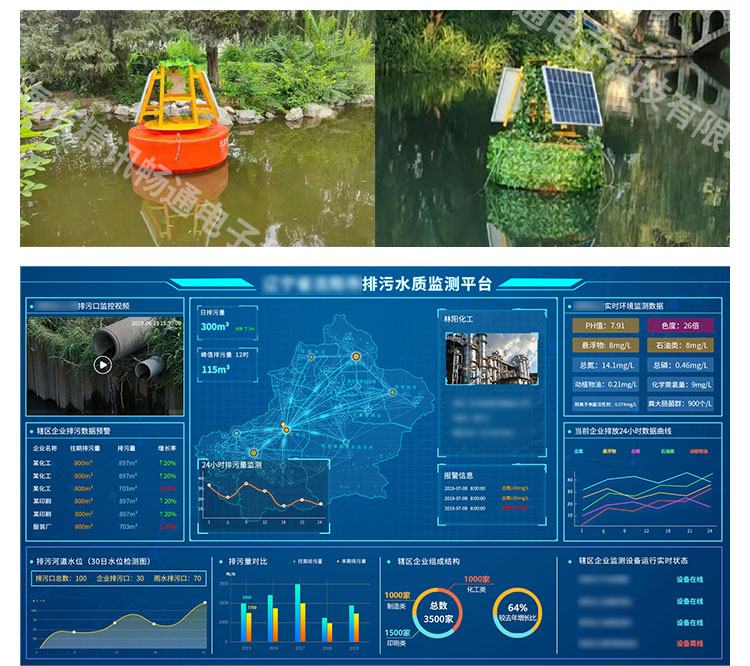Click the red 设备离线 status

click(x=690, y=644)
